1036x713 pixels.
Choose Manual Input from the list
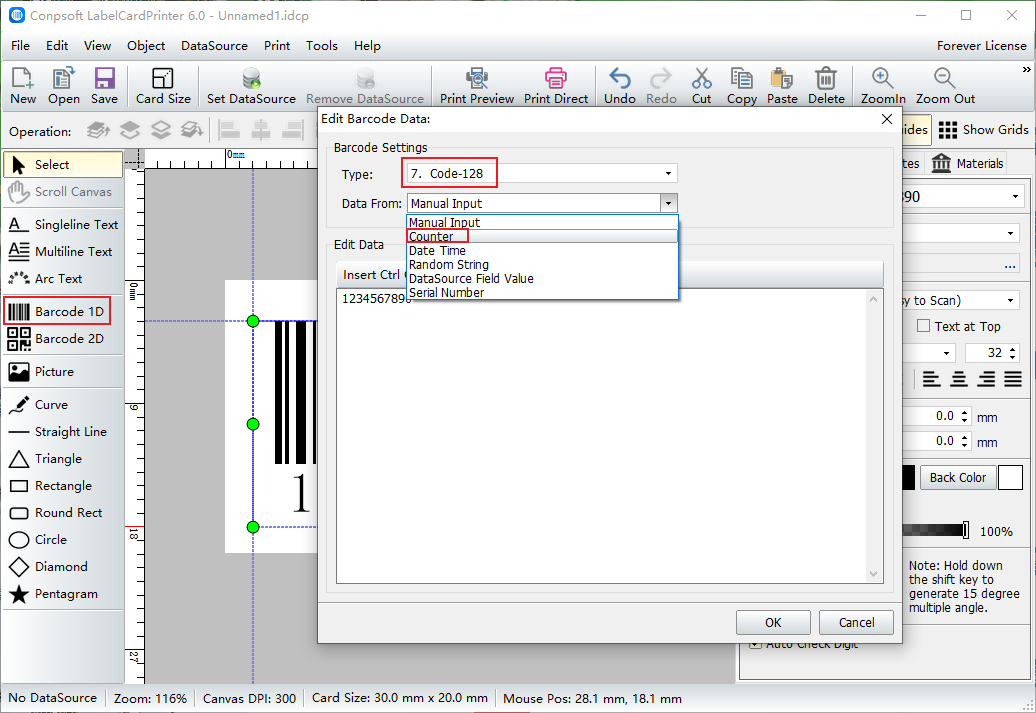click(x=542, y=222)
